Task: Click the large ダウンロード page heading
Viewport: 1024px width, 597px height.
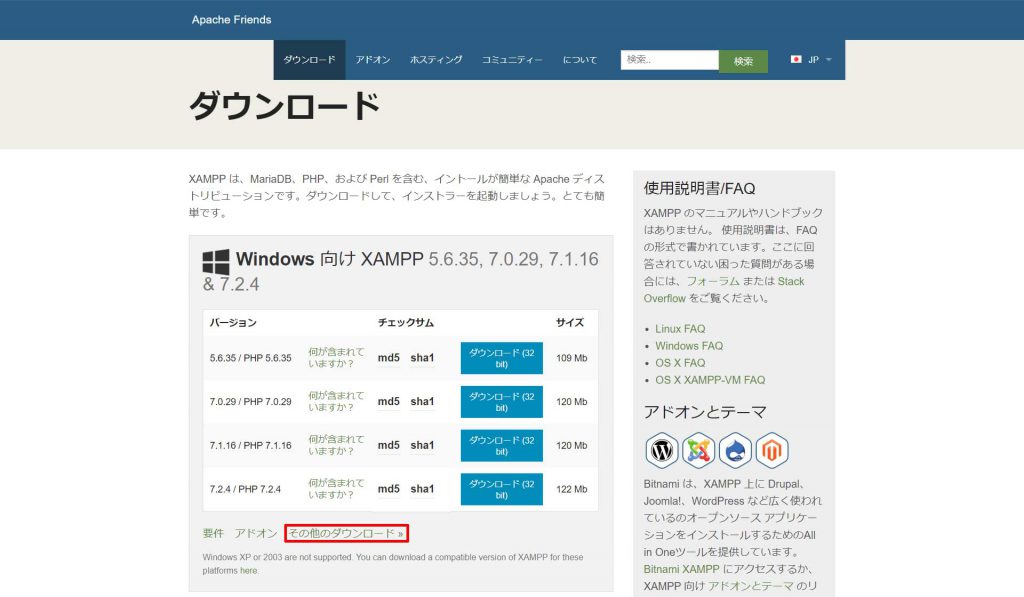Action: (x=285, y=106)
